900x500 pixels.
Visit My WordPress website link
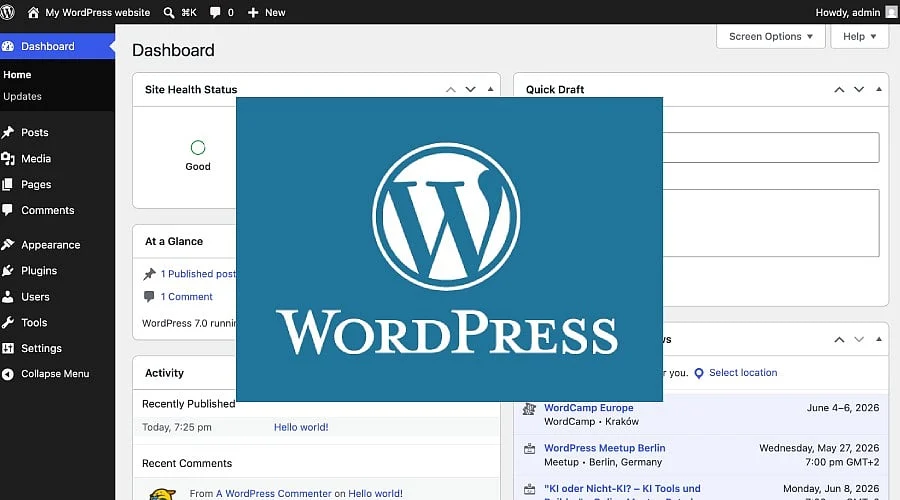point(98,12)
